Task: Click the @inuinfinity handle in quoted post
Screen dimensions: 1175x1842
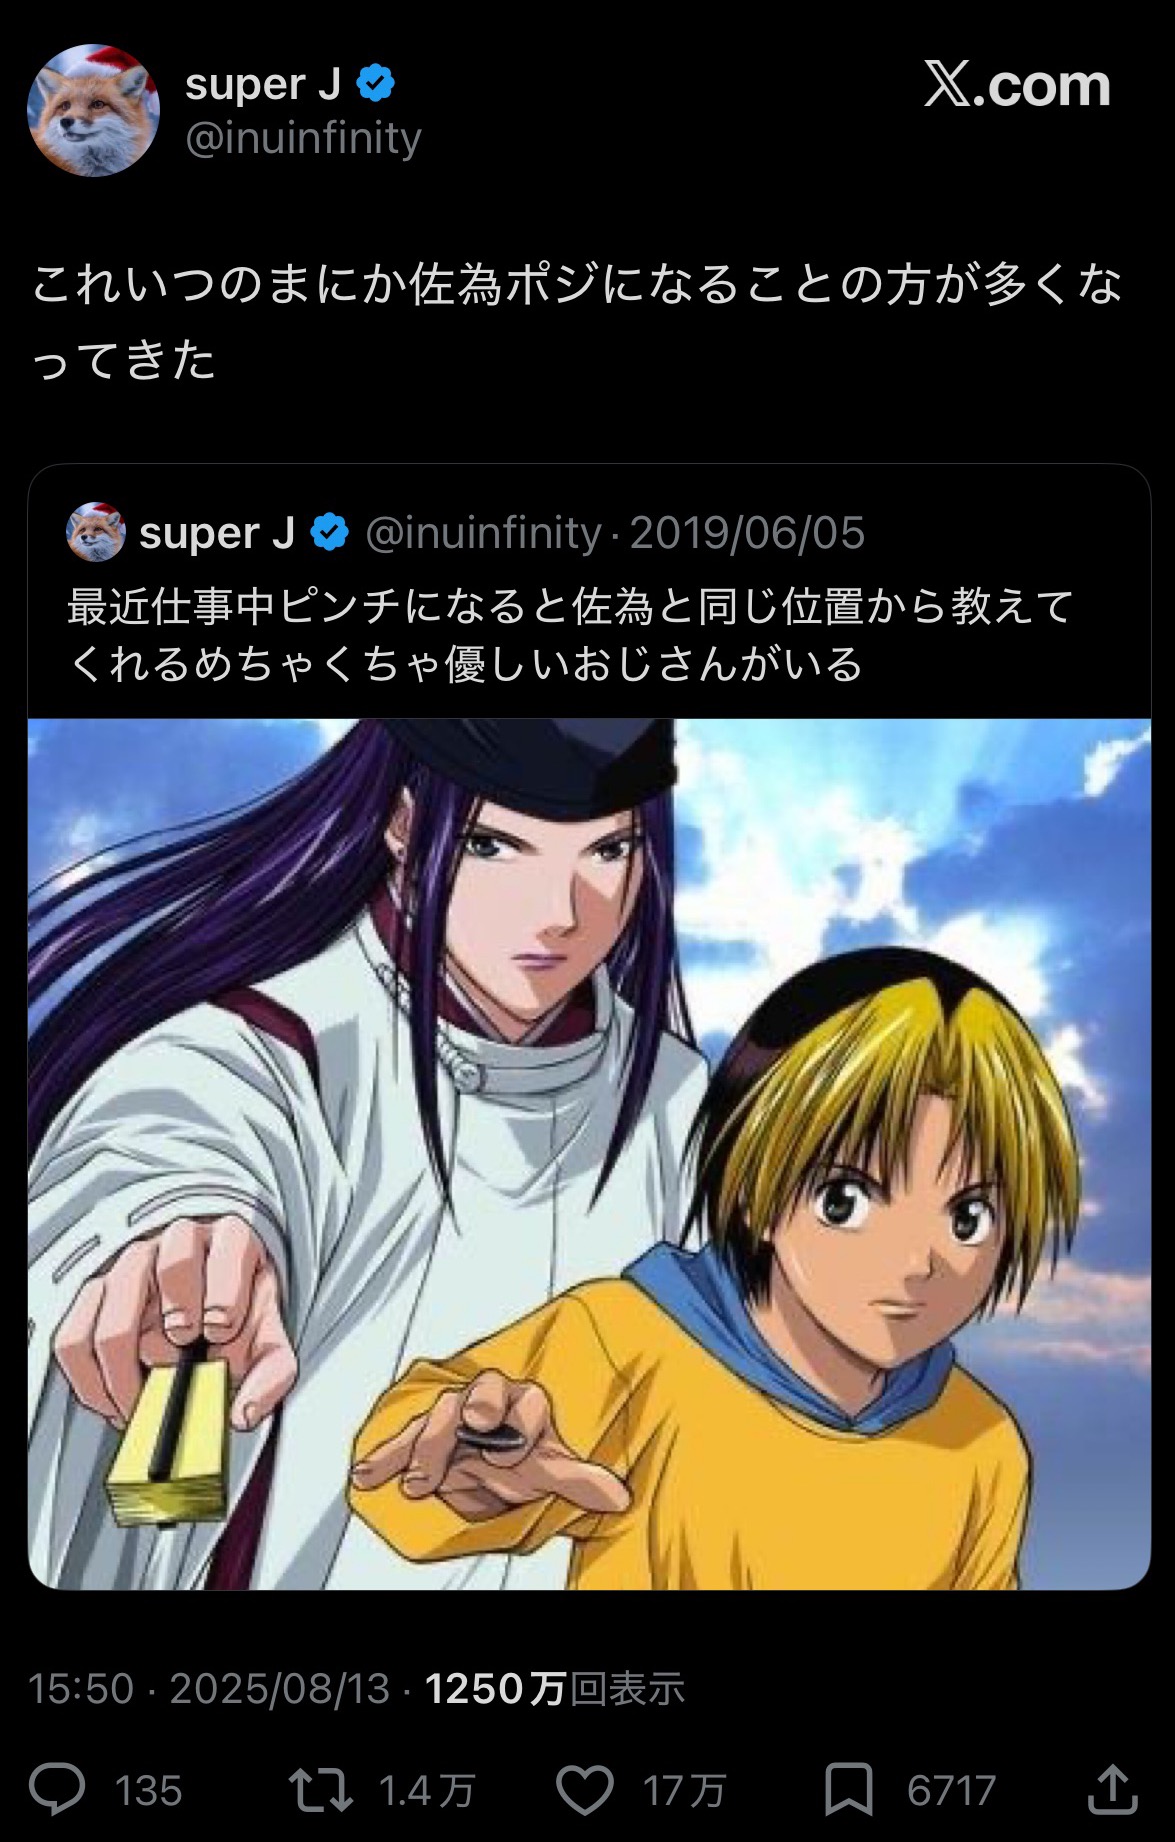Action: click(483, 533)
